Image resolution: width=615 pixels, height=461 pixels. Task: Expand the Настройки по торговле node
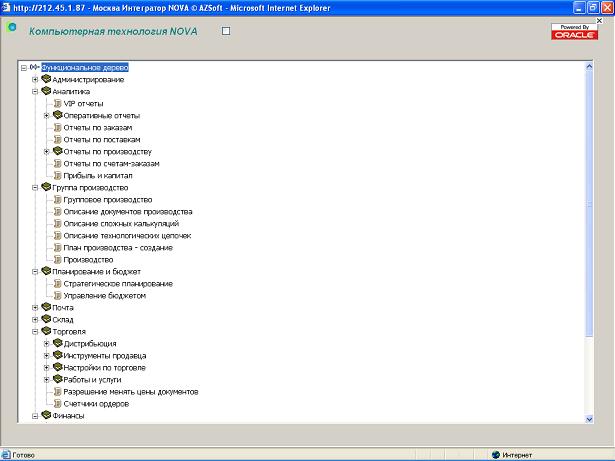[46, 368]
